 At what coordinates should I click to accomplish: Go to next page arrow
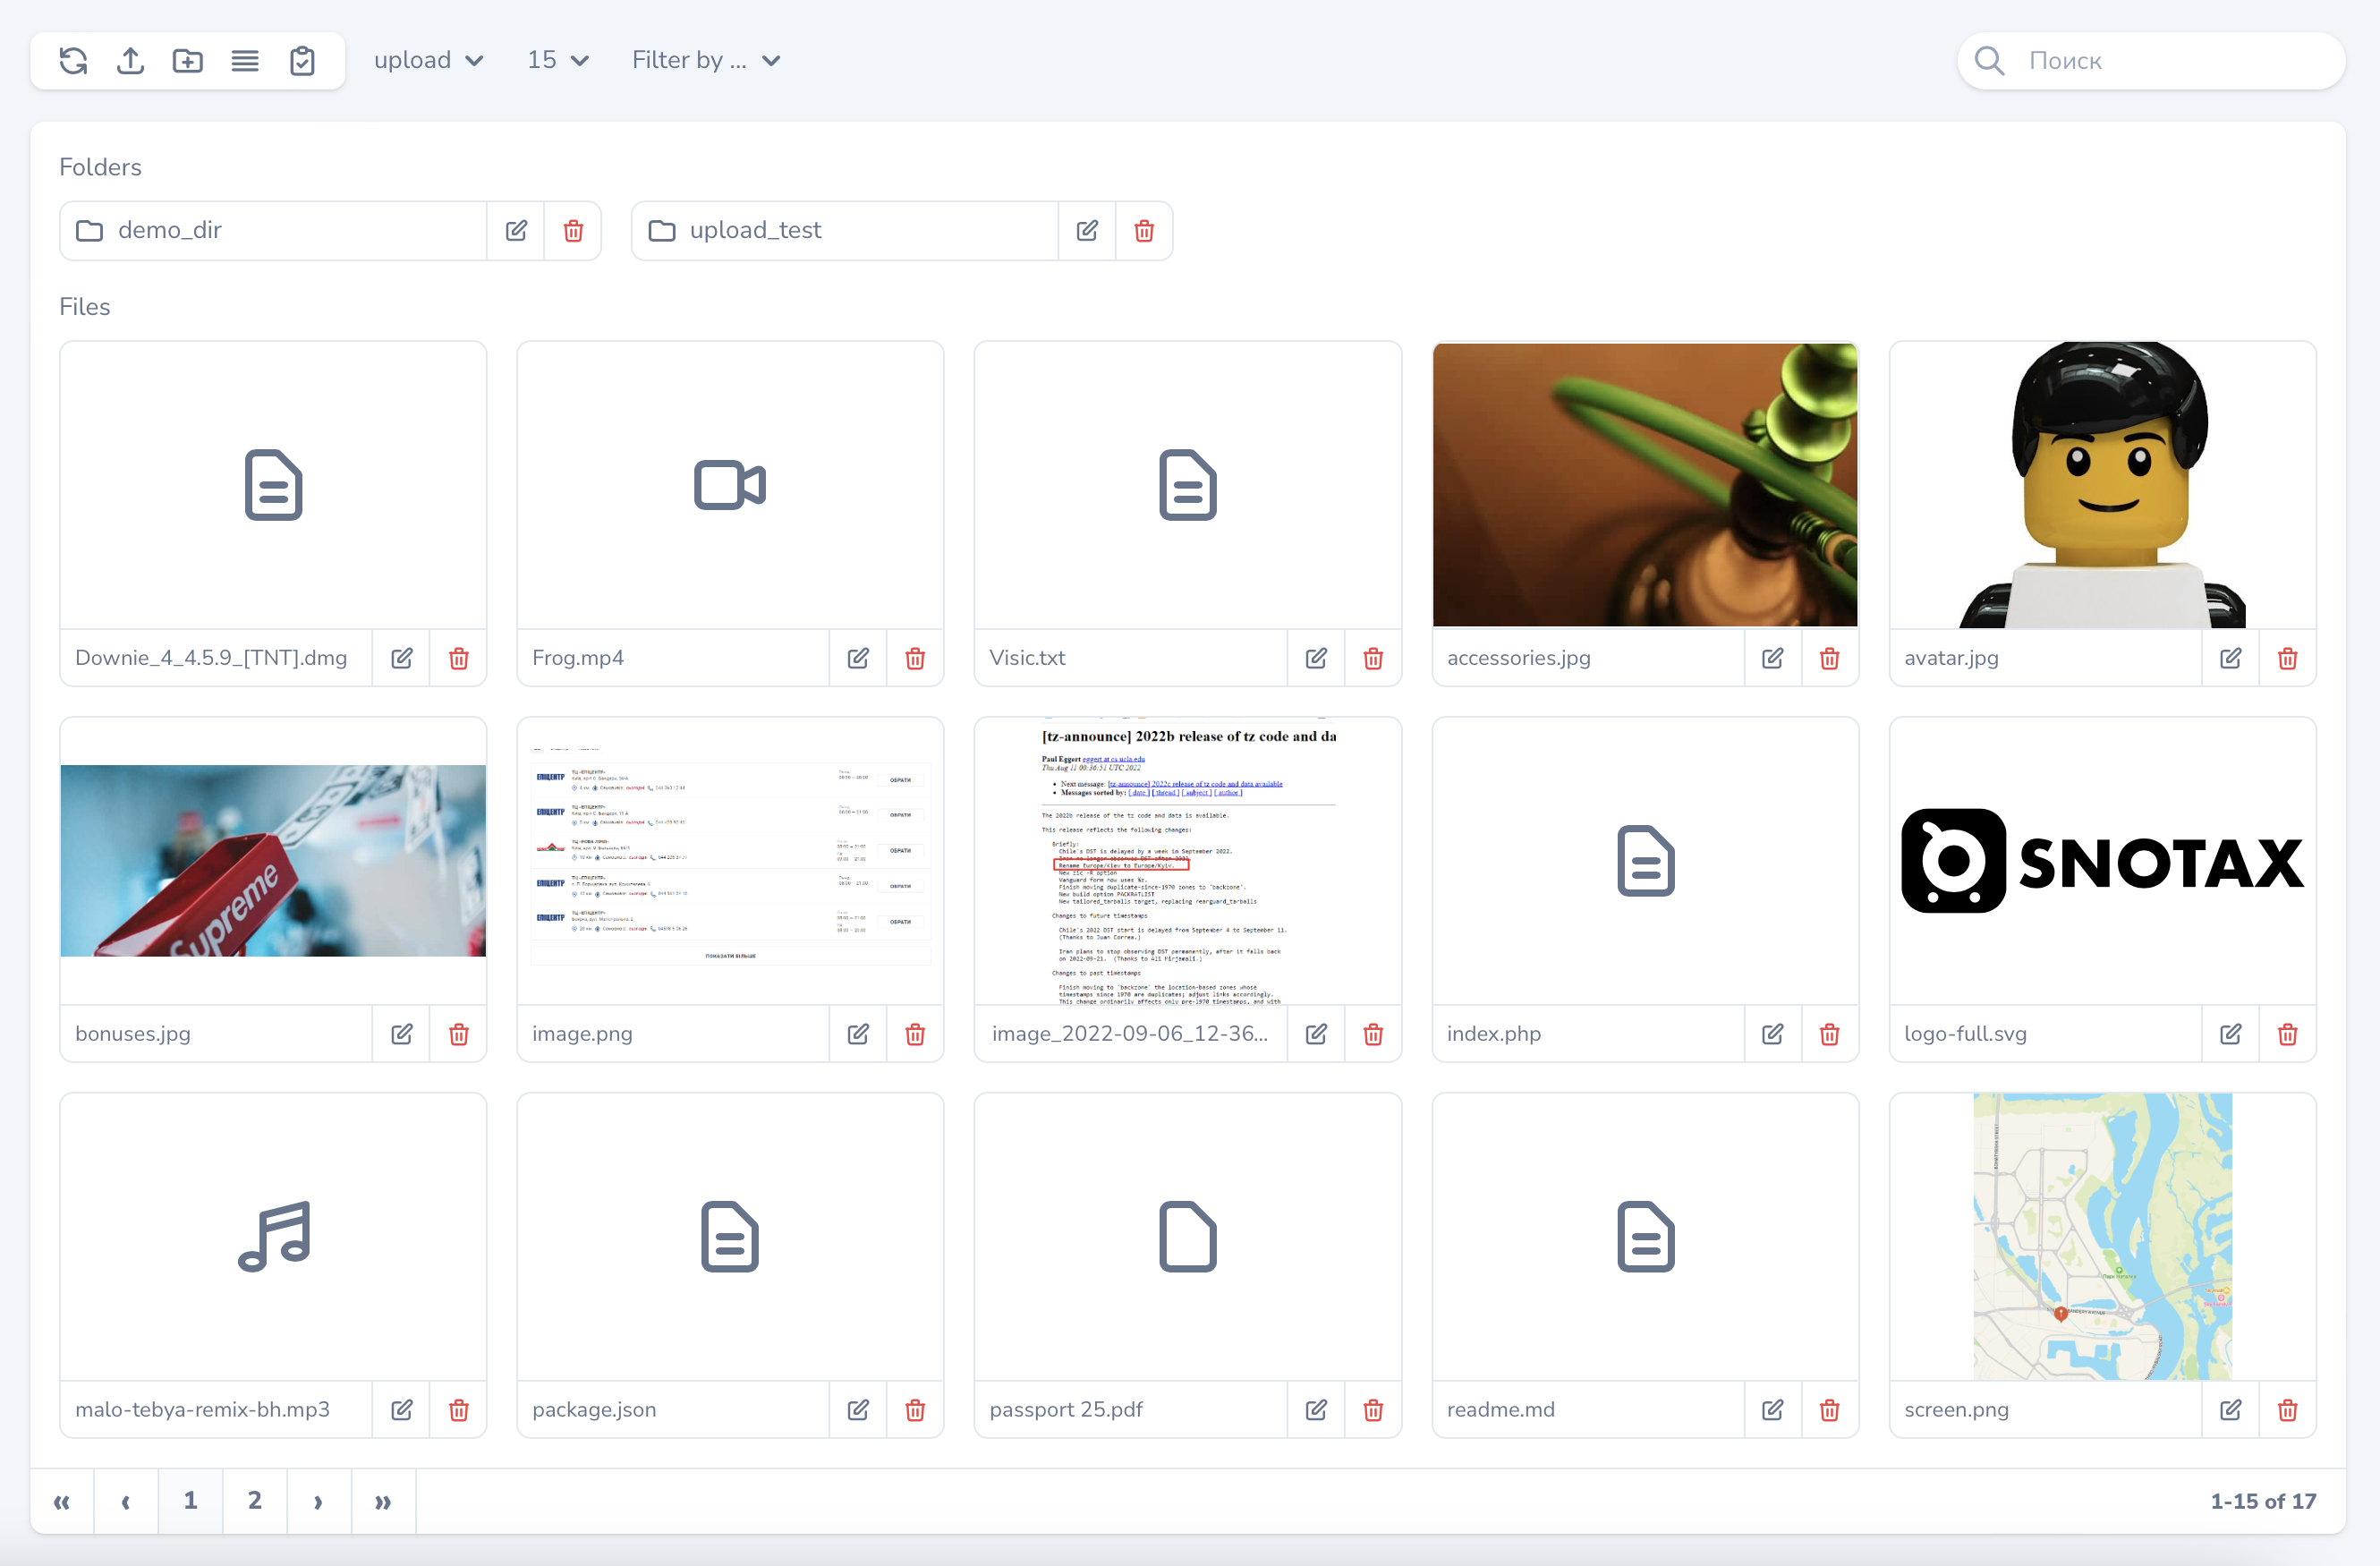coord(318,1500)
